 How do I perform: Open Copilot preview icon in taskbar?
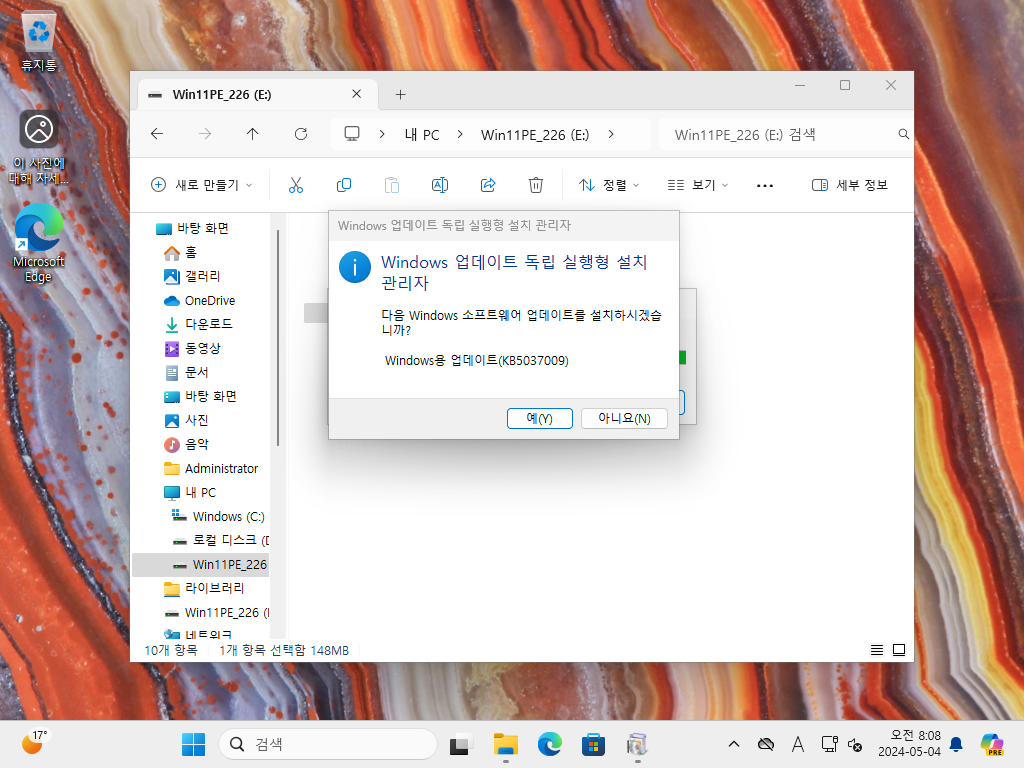pyautogui.click(x=992, y=744)
